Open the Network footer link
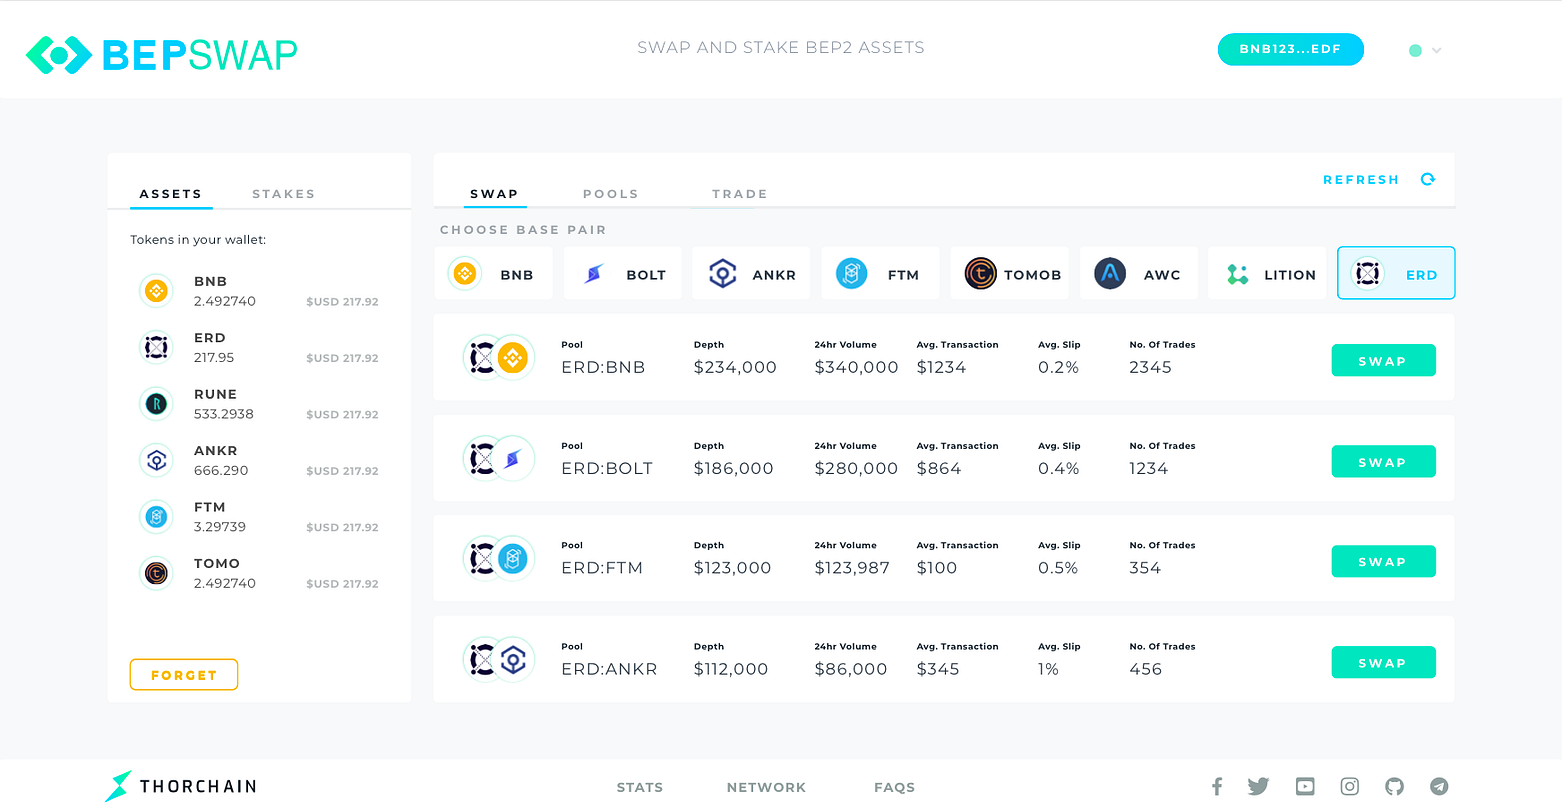 click(x=766, y=787)
